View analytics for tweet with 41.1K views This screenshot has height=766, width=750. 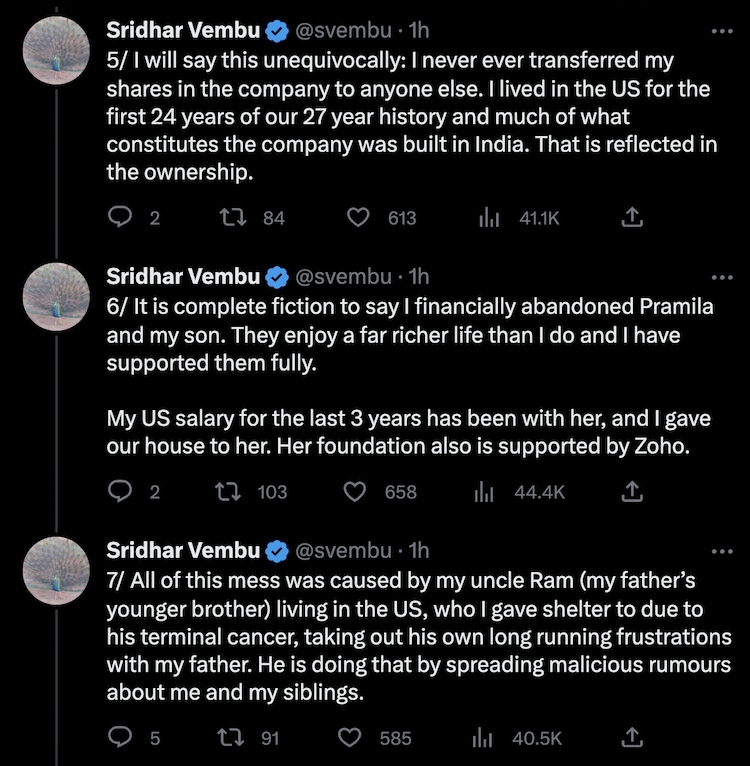[x=488, y=217]
